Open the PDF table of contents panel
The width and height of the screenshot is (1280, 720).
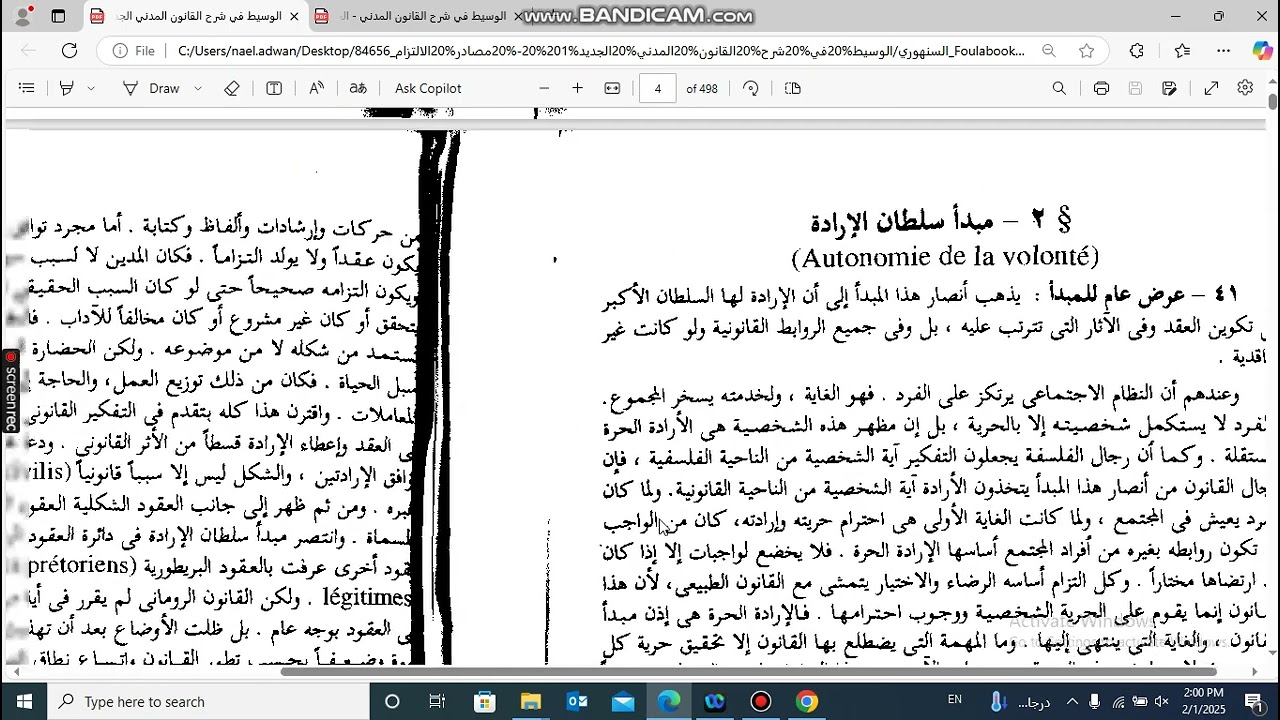click(x=27, y=88)
